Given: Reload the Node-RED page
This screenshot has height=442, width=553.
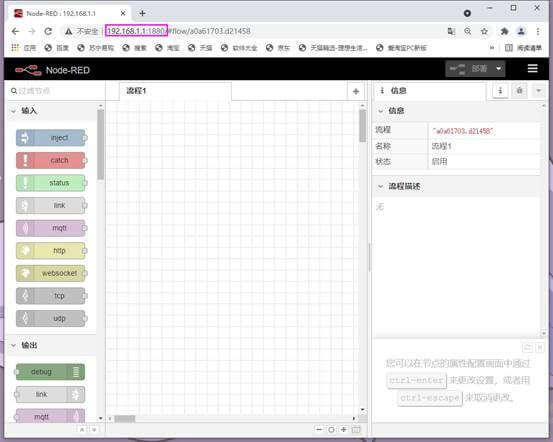Looking at the screenshot, I should click(x=48, y=31).
